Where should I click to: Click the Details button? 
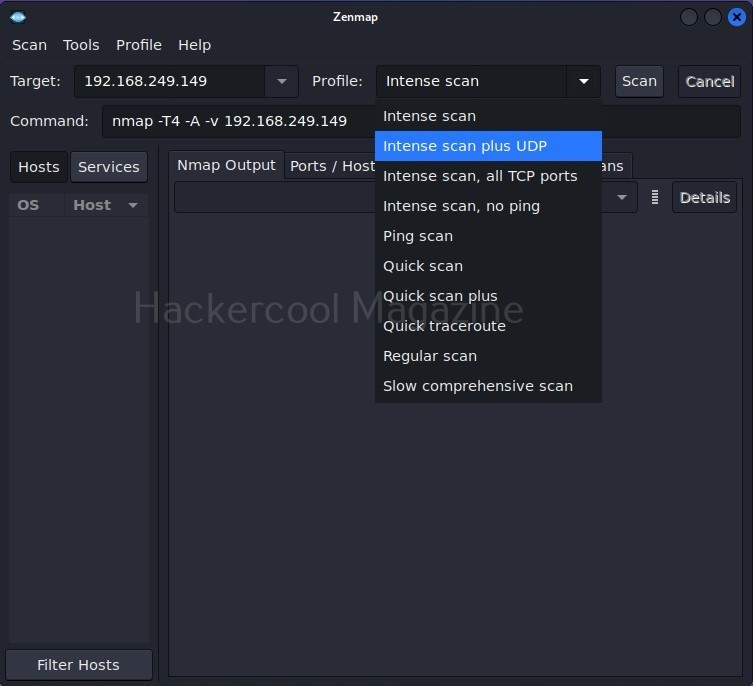click(704, 197)
